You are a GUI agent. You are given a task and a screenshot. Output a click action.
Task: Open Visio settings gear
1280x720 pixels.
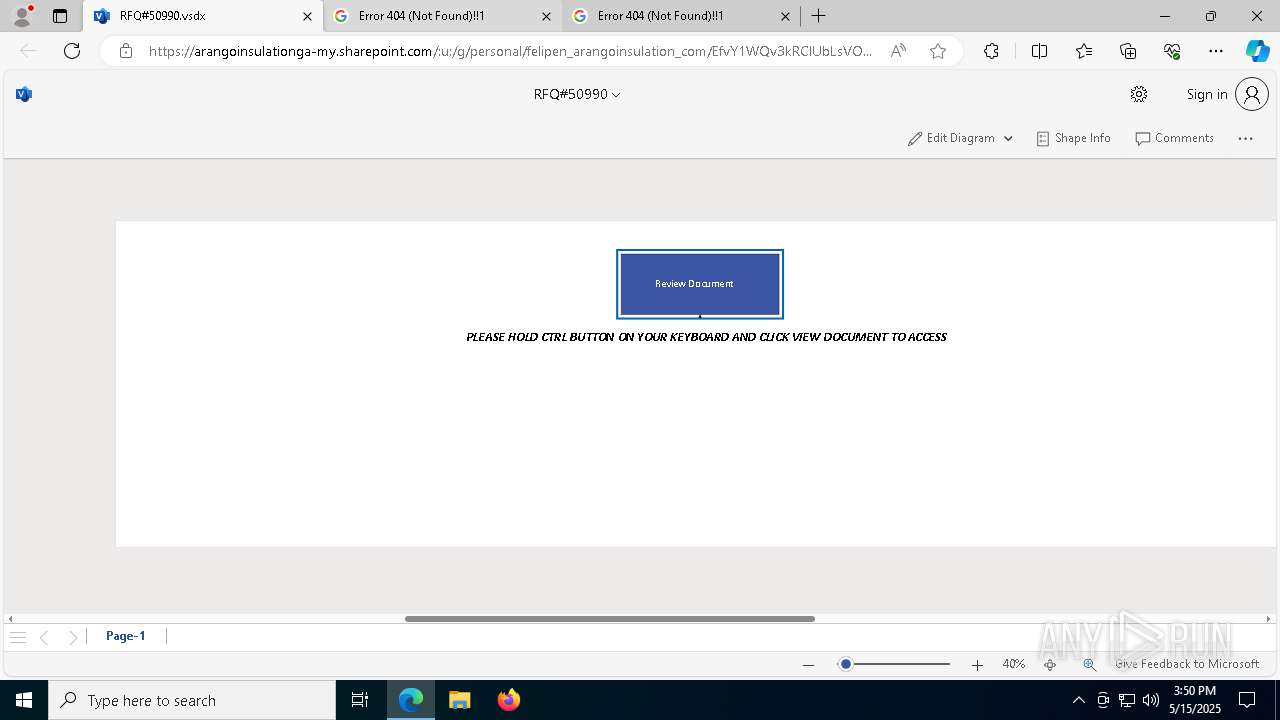tap(1138, 94)
